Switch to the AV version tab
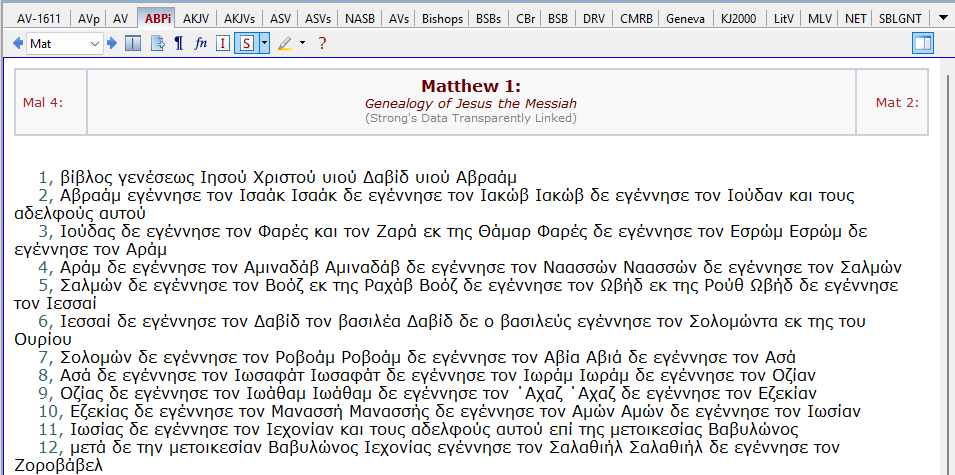Image resolution: width=955 pixels, height=475 pixels. 121,19
